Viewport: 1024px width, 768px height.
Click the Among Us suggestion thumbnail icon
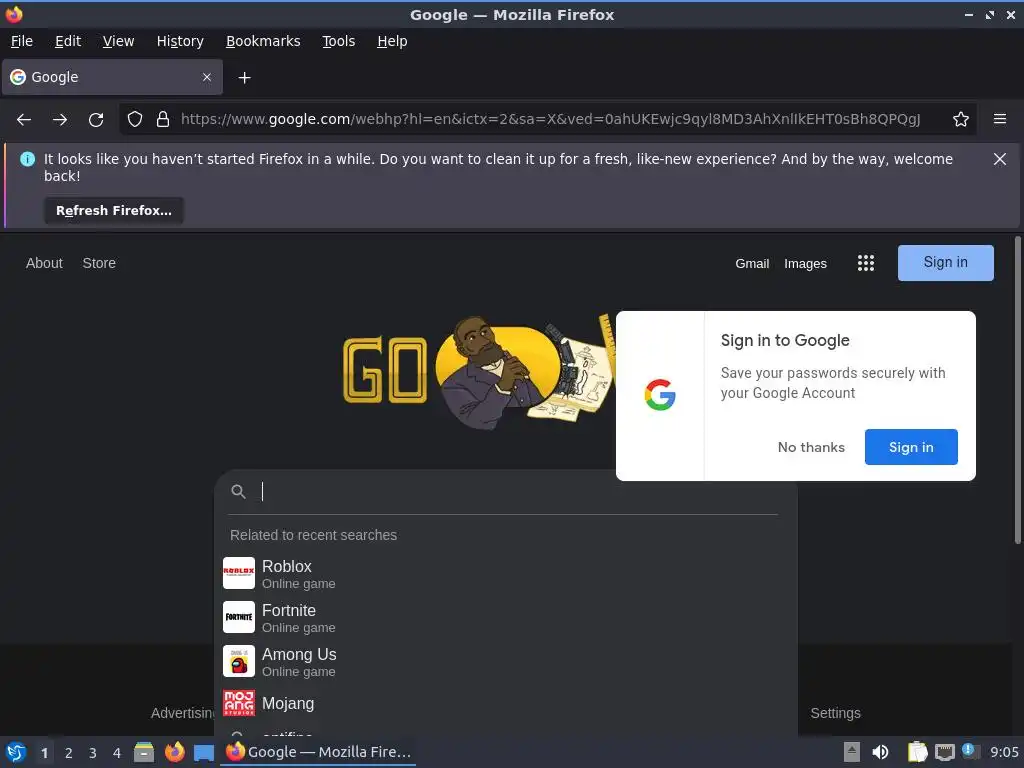point(238,661)
